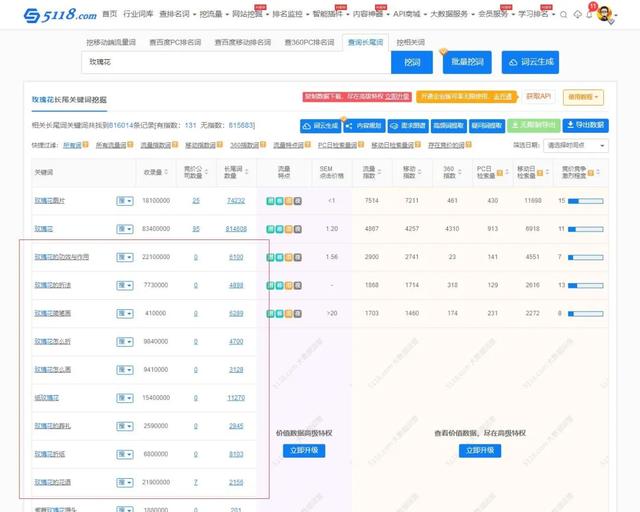Open 查排名词 navigation menu
Viewport: 640px width, 512px height.
[174, 15]
